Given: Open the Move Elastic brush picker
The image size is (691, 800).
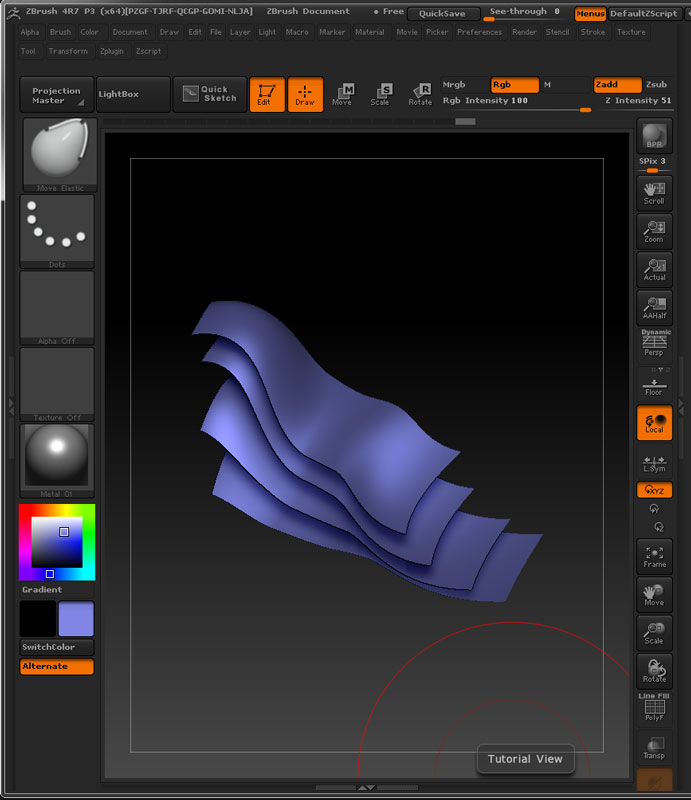Looking at the screenshot, I should click(x=59, y=153).
